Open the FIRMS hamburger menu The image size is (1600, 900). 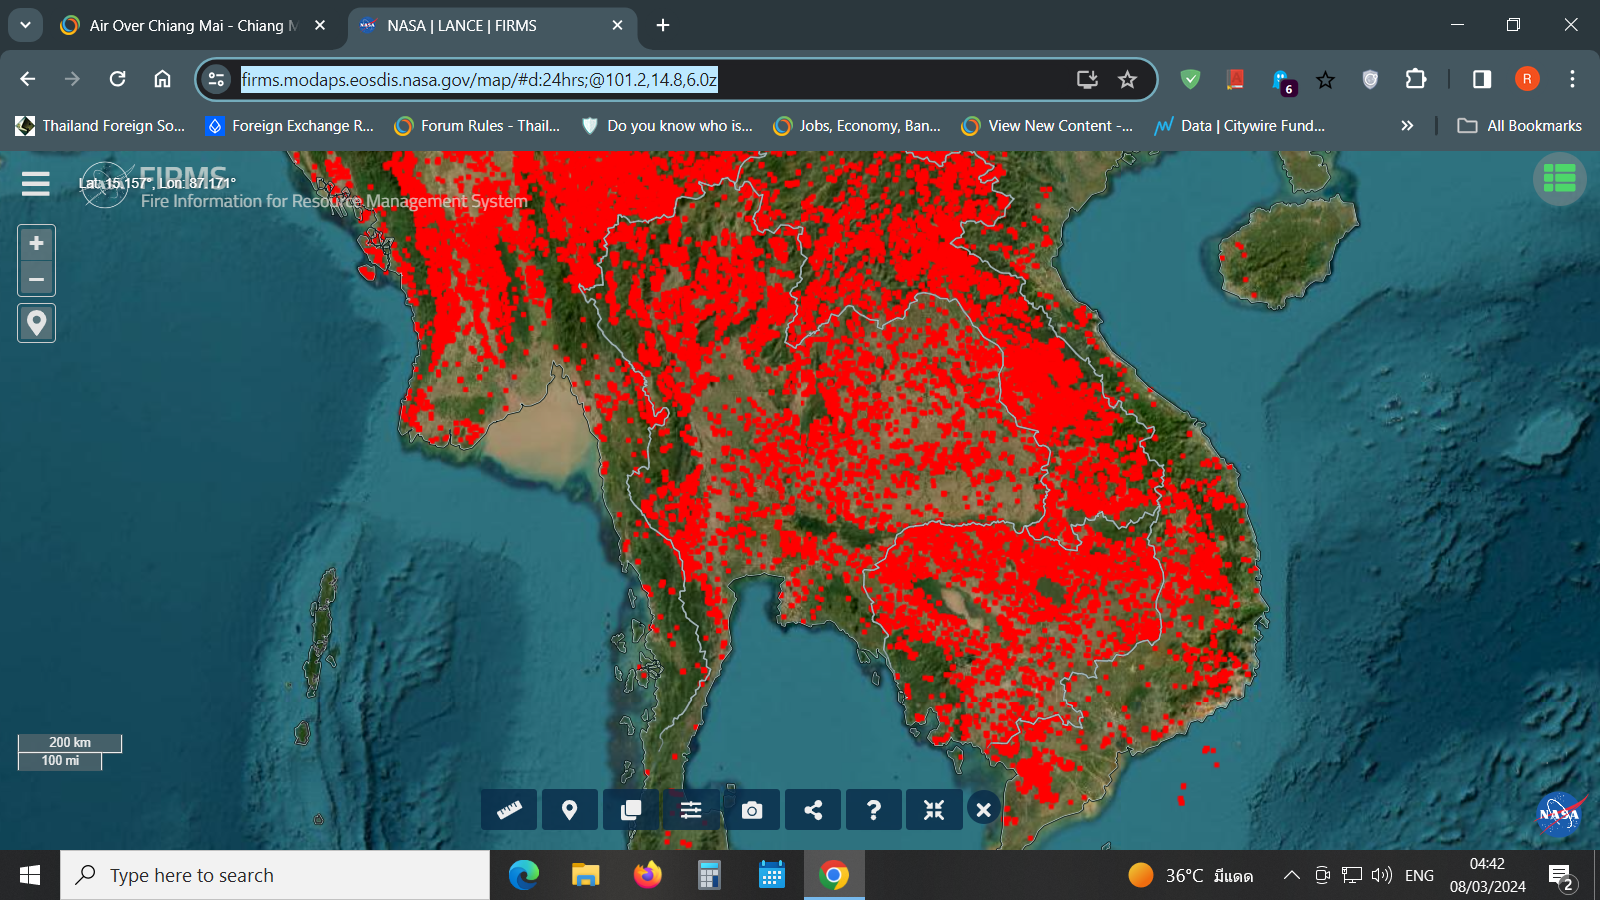click(x=36, y=183)
